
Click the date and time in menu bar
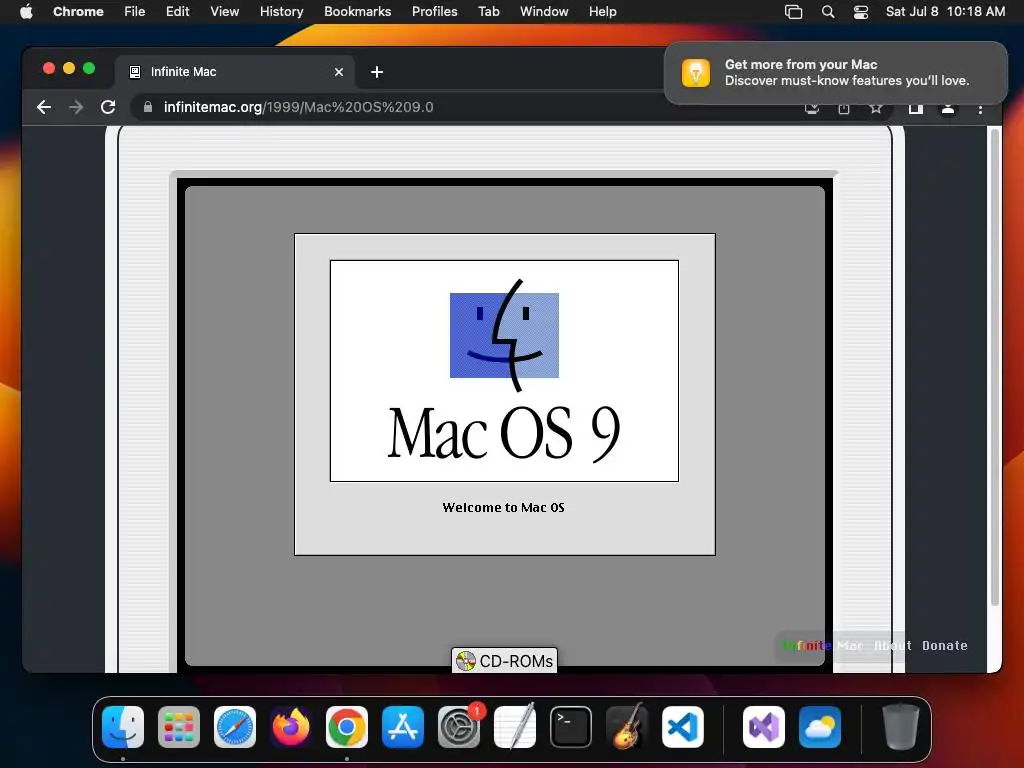945,11
